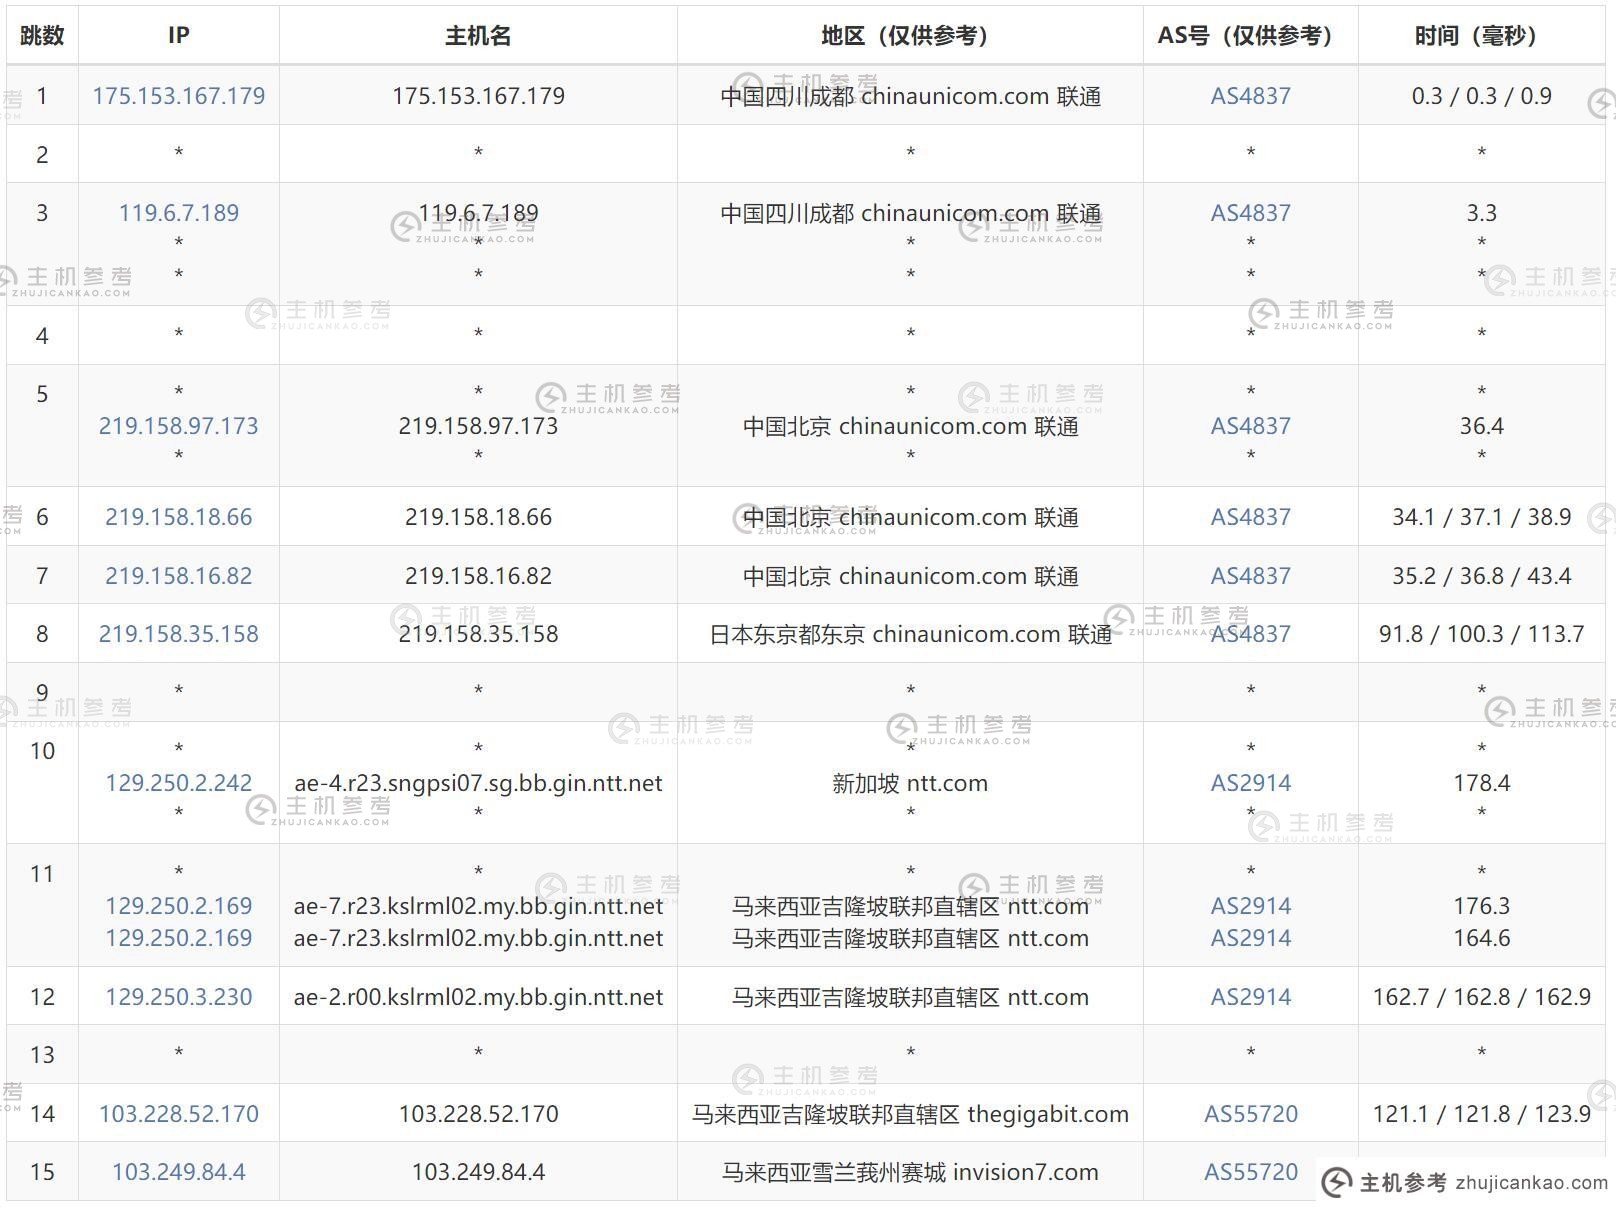Select hop number 13 cell

(42, 1055)
